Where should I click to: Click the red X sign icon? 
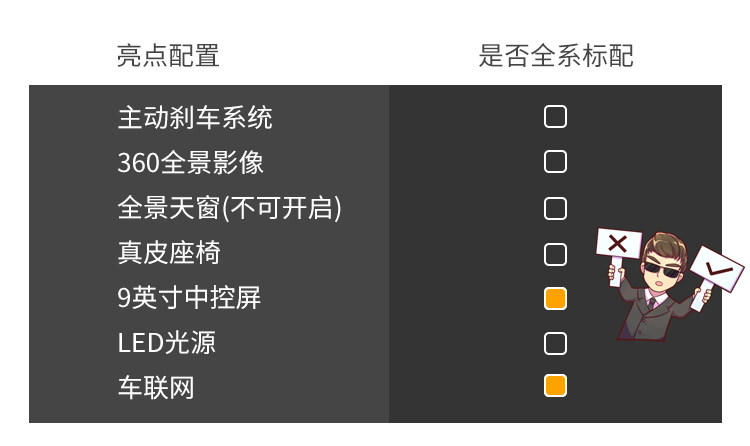point(618,244)
